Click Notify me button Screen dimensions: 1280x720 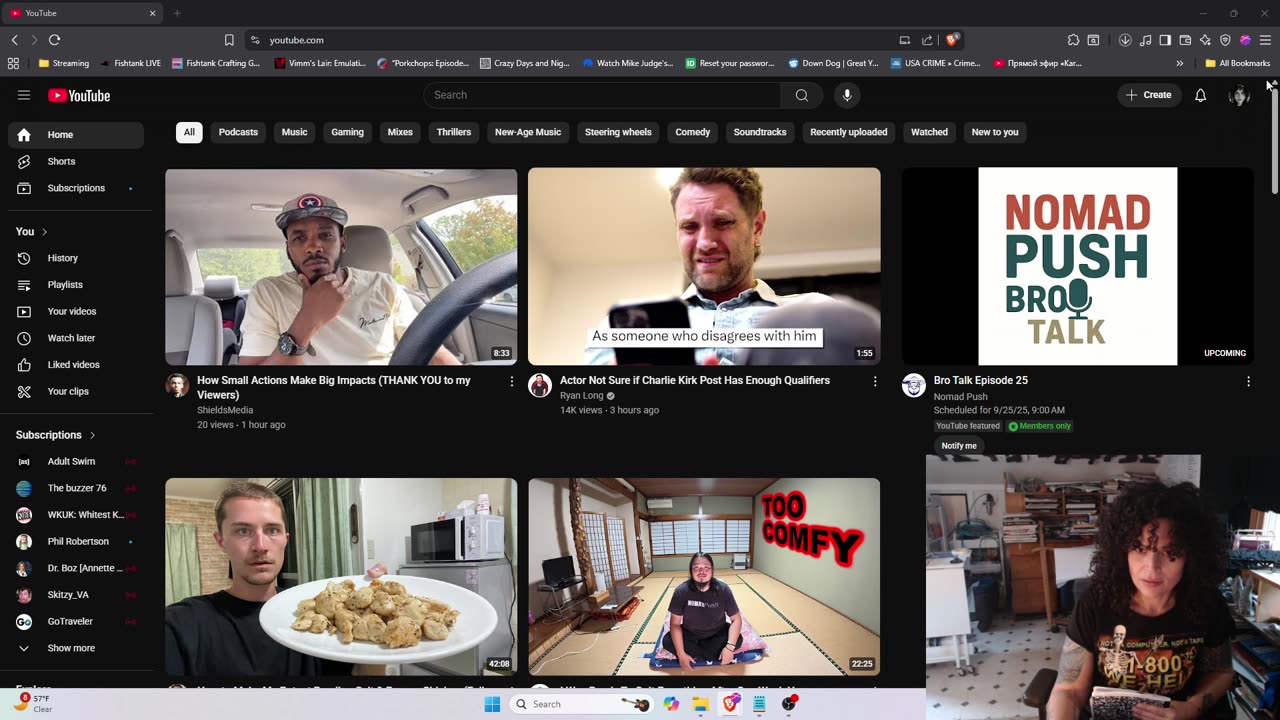tap(959, 446)
